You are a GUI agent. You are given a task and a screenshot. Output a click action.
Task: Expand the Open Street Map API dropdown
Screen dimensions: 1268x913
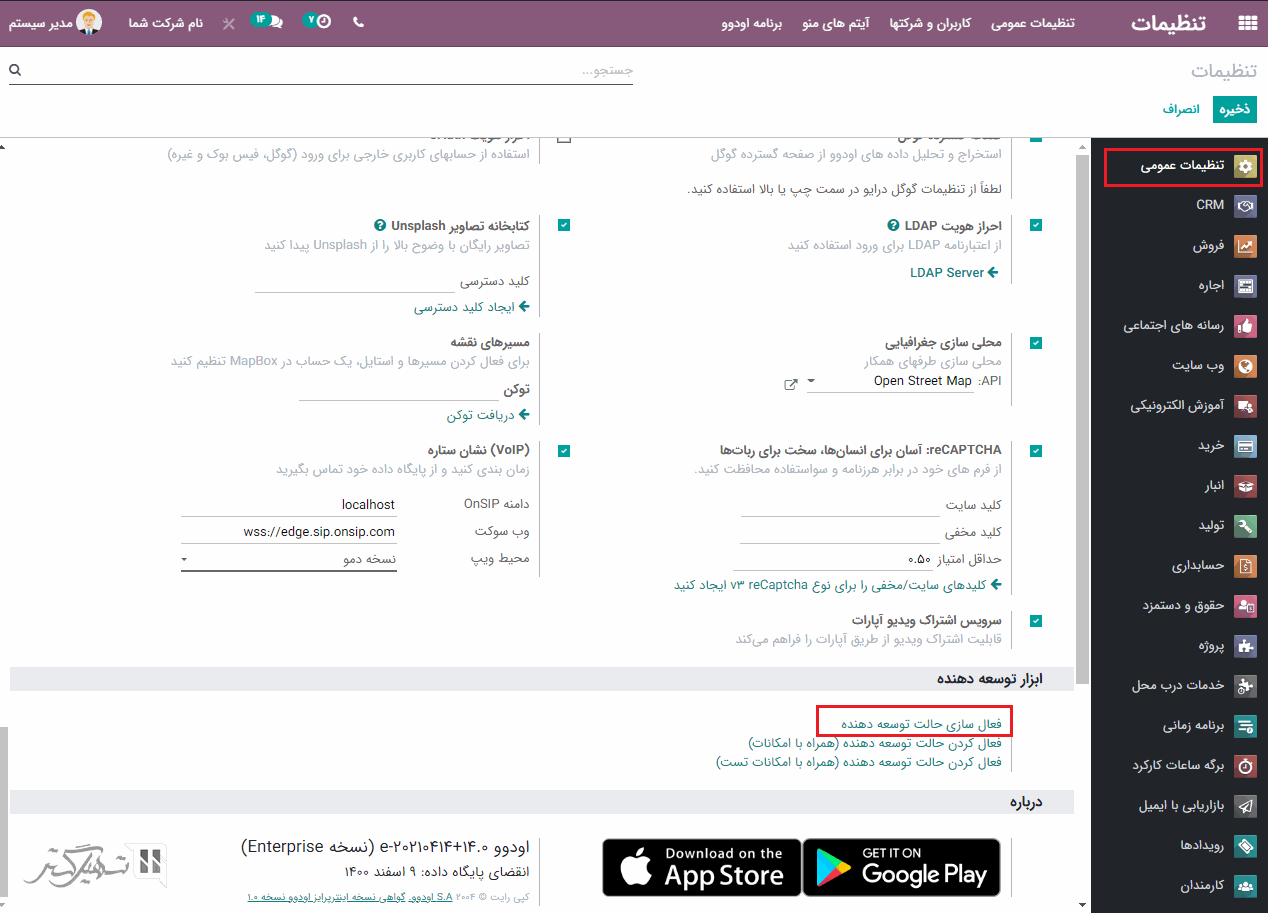[x=890, y=381]
